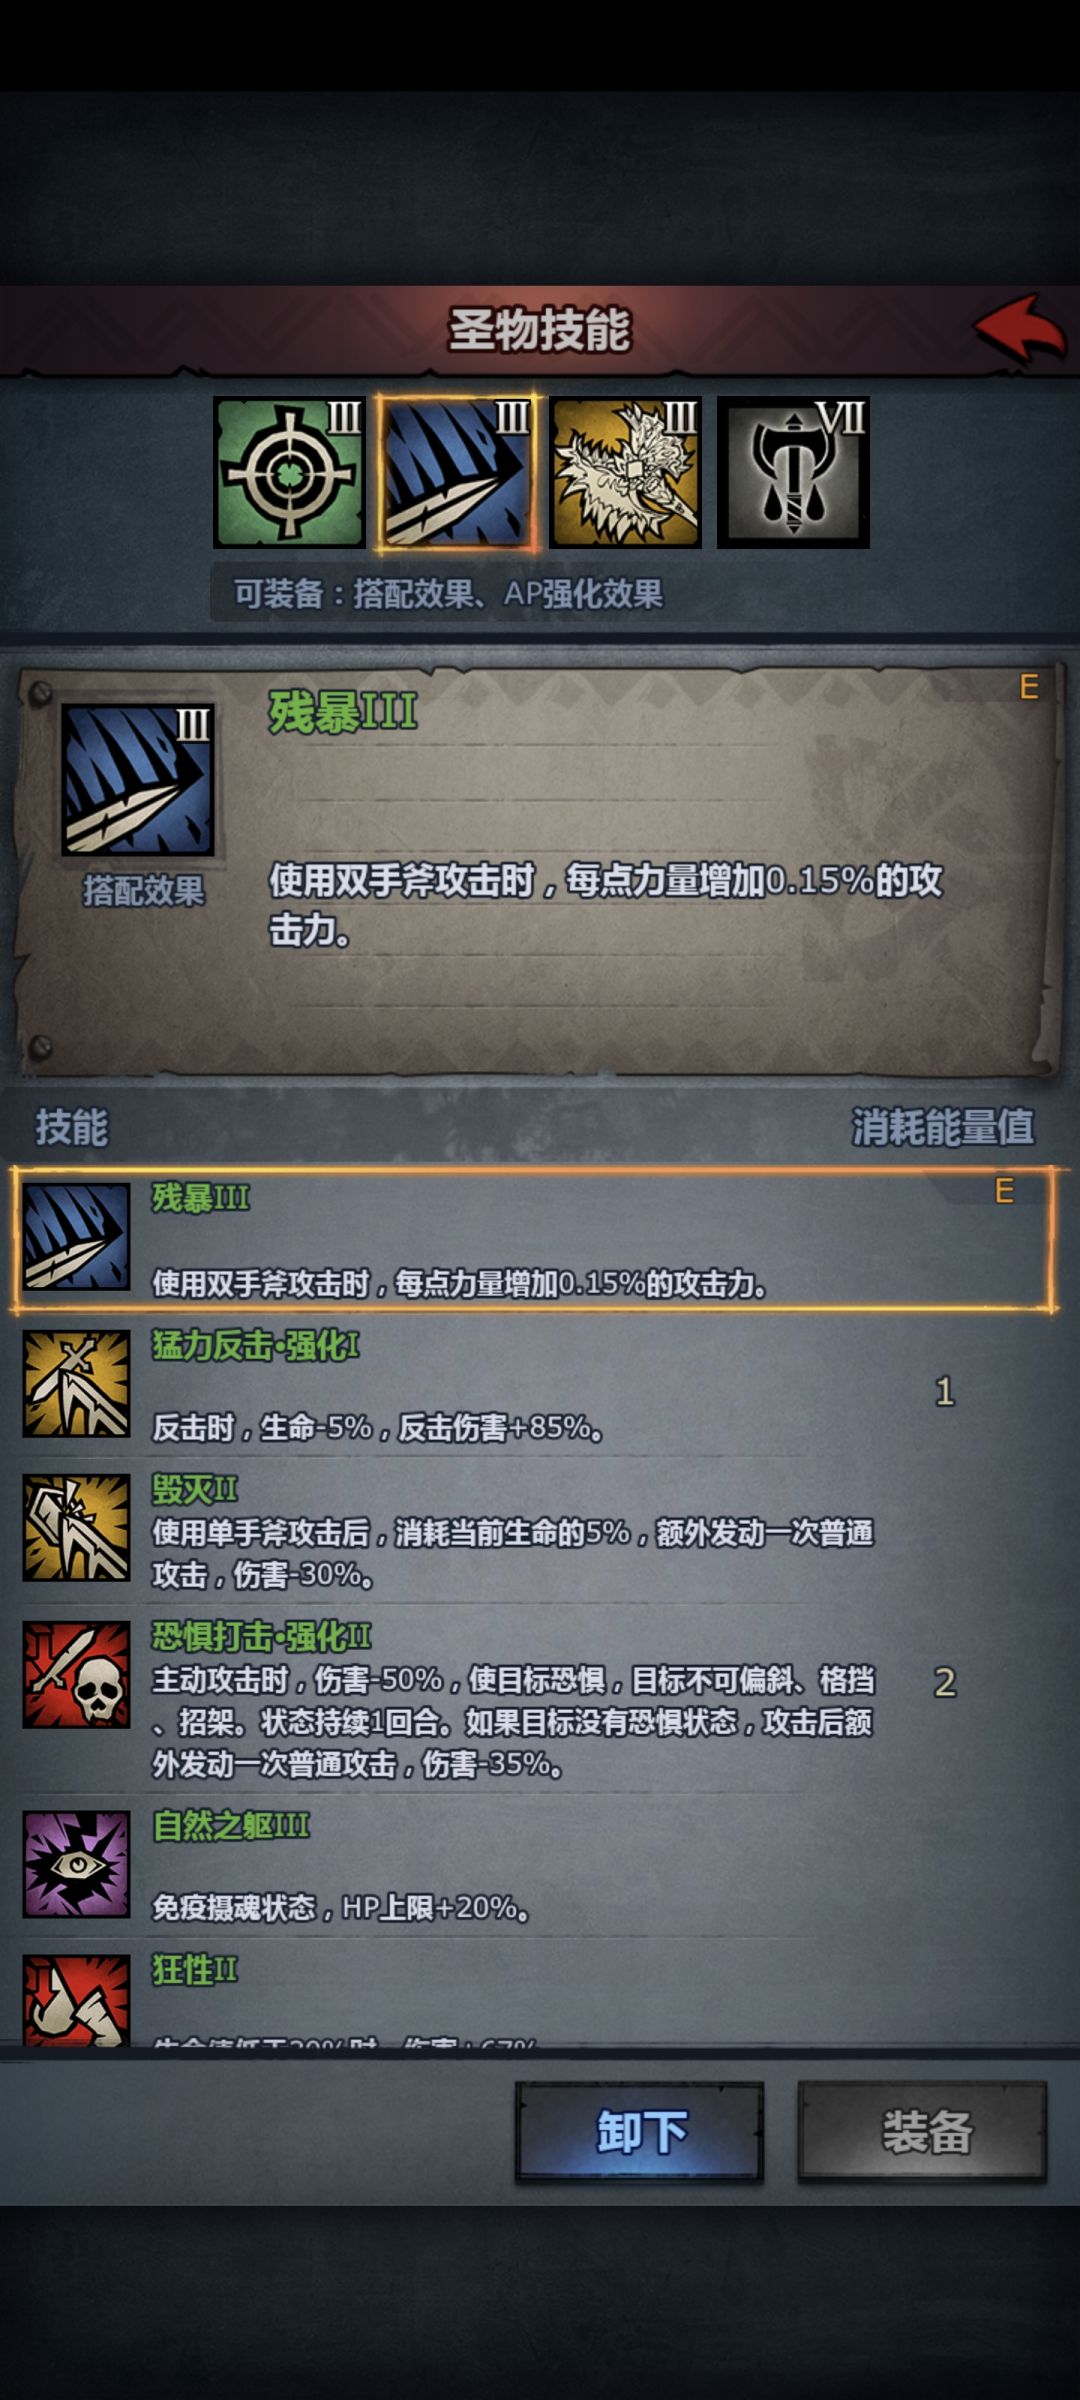
Task: Go back with the red arrow
Action: click(x=1021, y=329)
